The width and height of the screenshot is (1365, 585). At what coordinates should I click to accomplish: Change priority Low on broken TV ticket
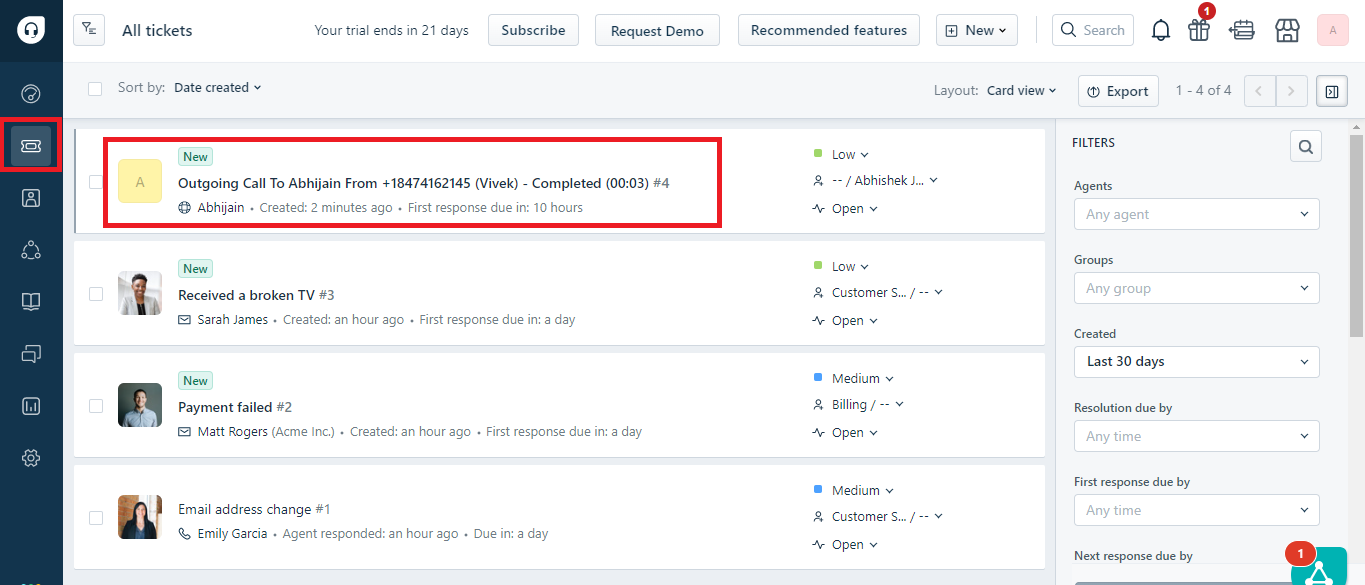pos(841,267)
